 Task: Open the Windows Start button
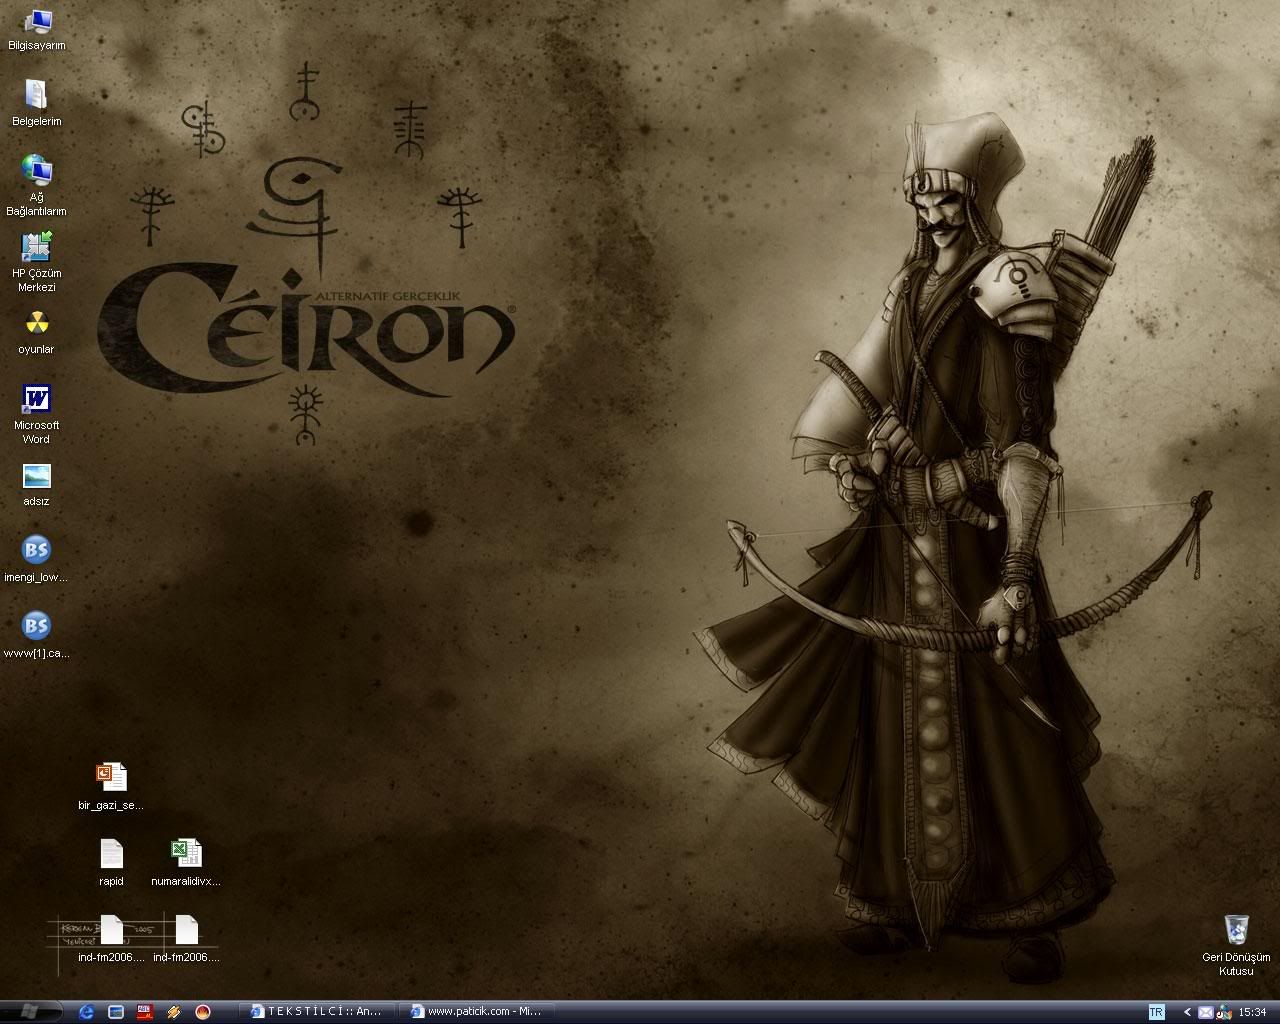click(x=30, y=1011)
